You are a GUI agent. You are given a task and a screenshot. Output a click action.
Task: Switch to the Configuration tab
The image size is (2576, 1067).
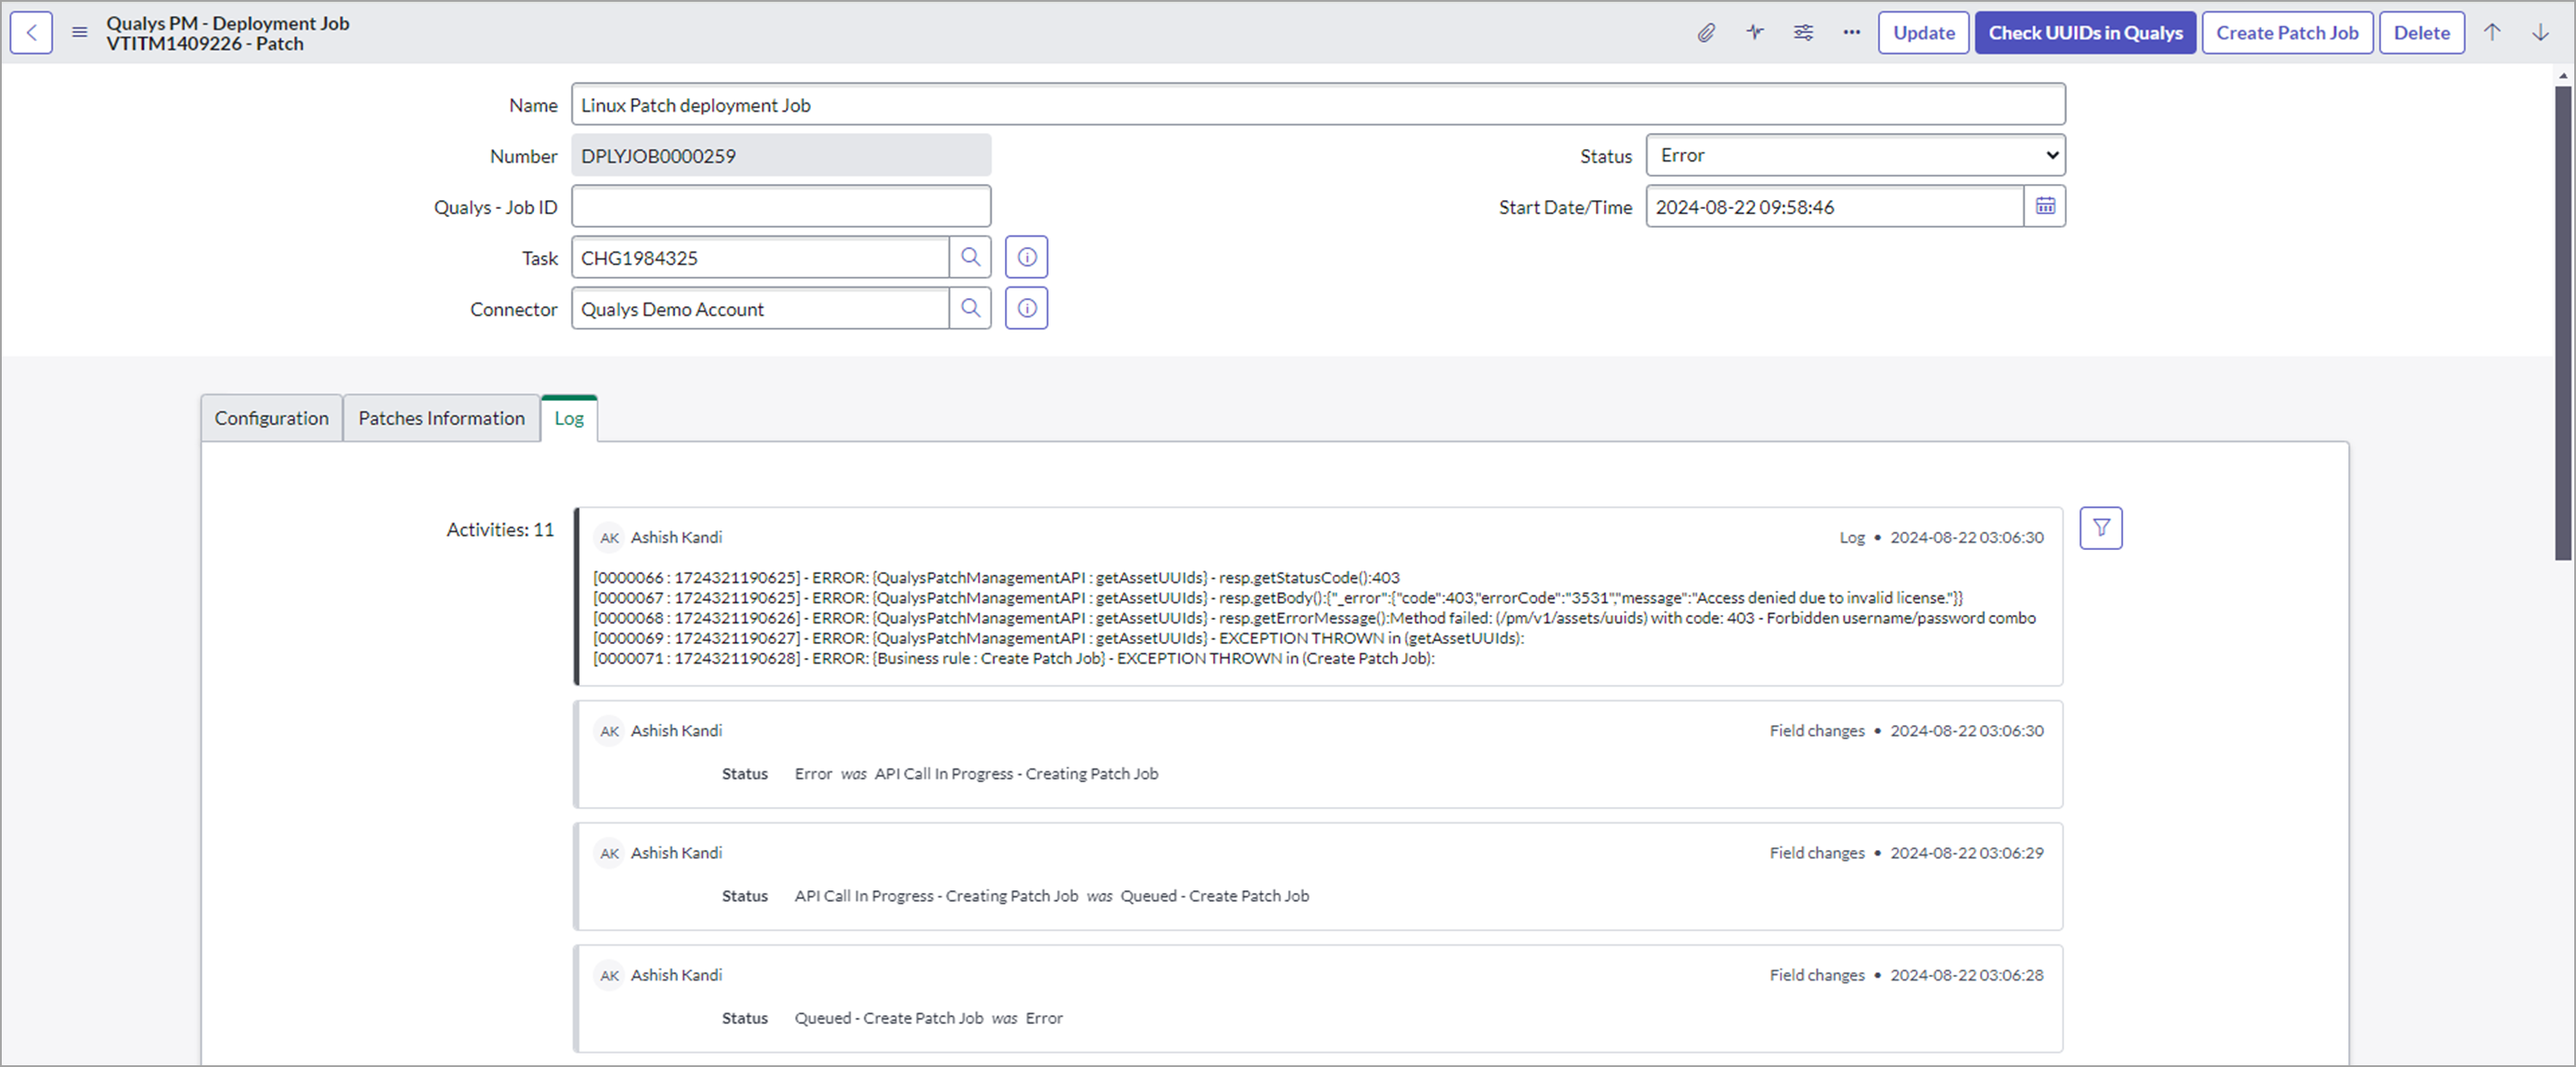(271, 418)
